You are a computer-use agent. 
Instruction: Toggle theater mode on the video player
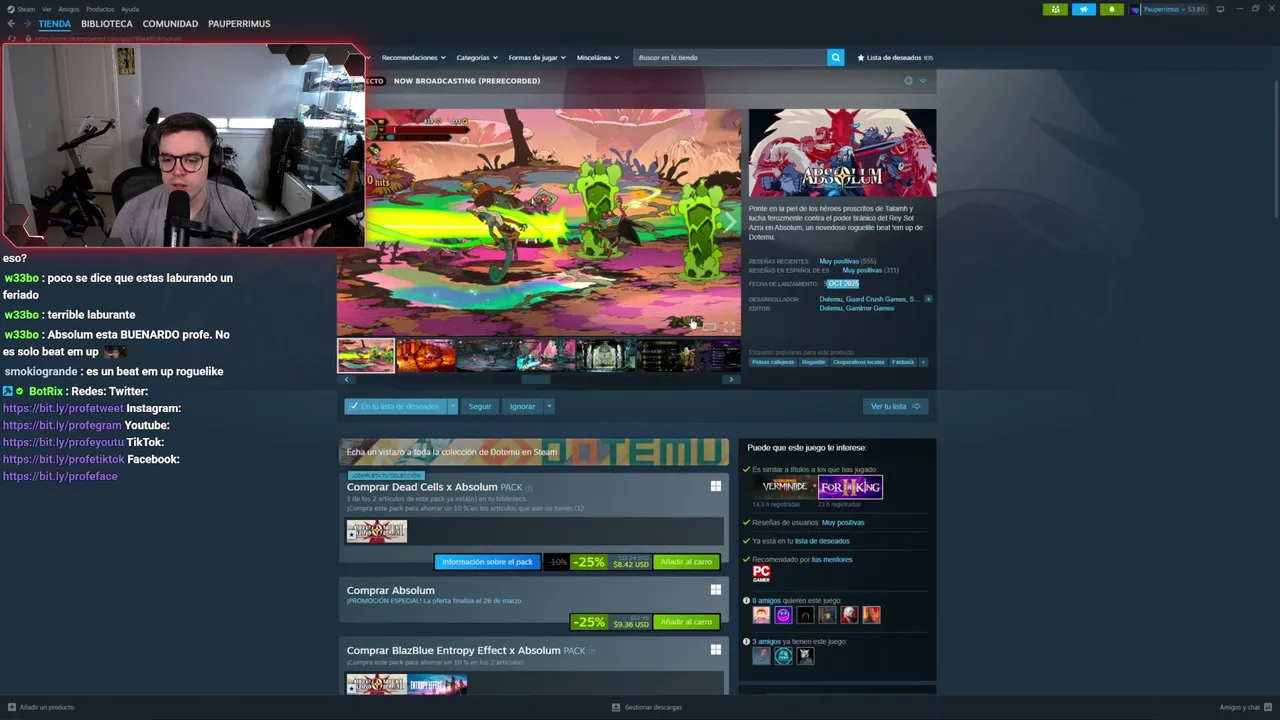click(710, 326)
